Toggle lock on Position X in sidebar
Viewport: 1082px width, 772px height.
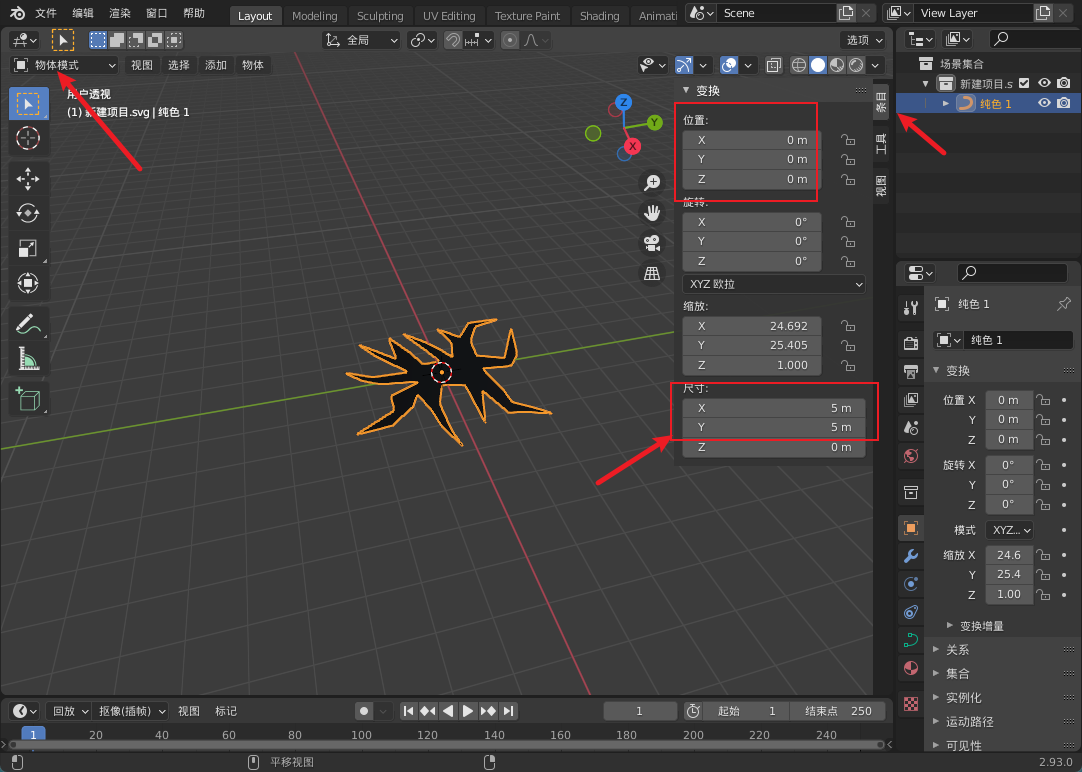[x=848, y=140]
